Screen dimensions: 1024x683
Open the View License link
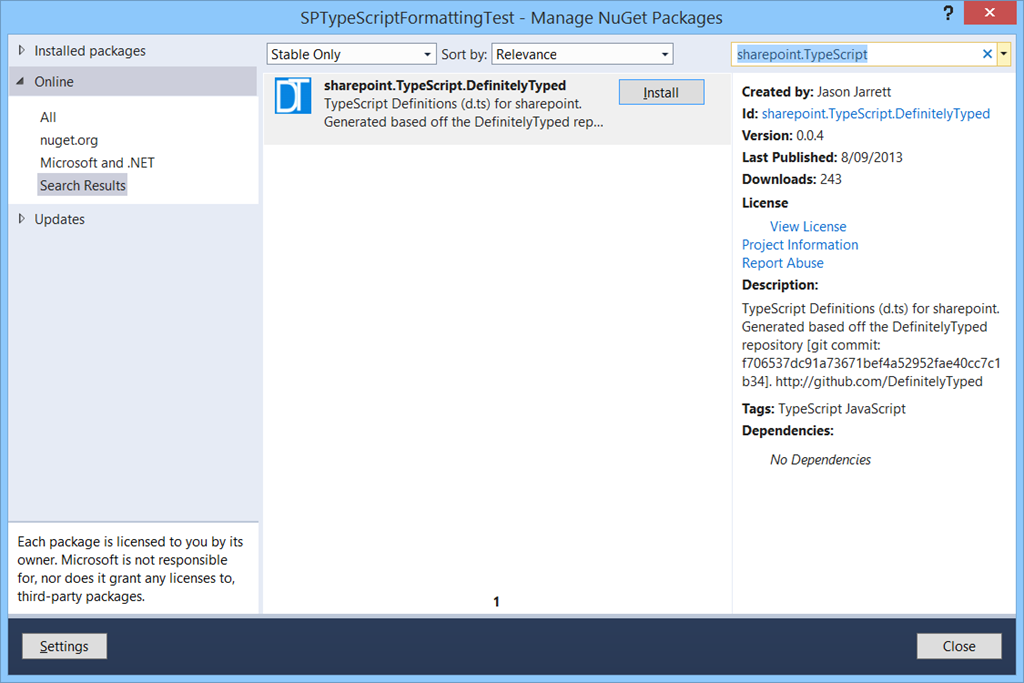(x=808, y=227)
